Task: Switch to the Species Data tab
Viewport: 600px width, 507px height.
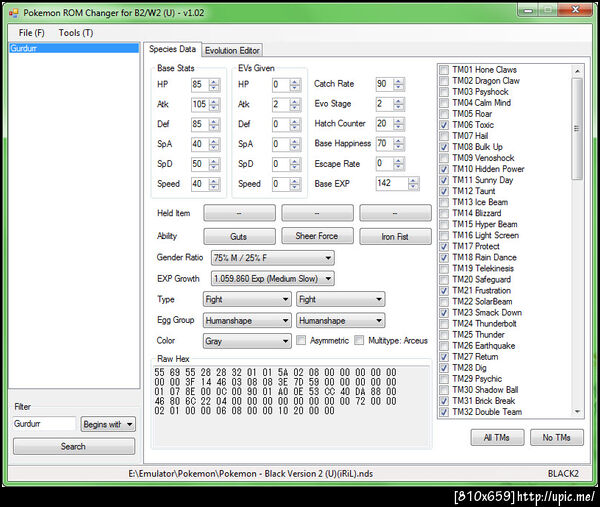Action: click(173, 49)
